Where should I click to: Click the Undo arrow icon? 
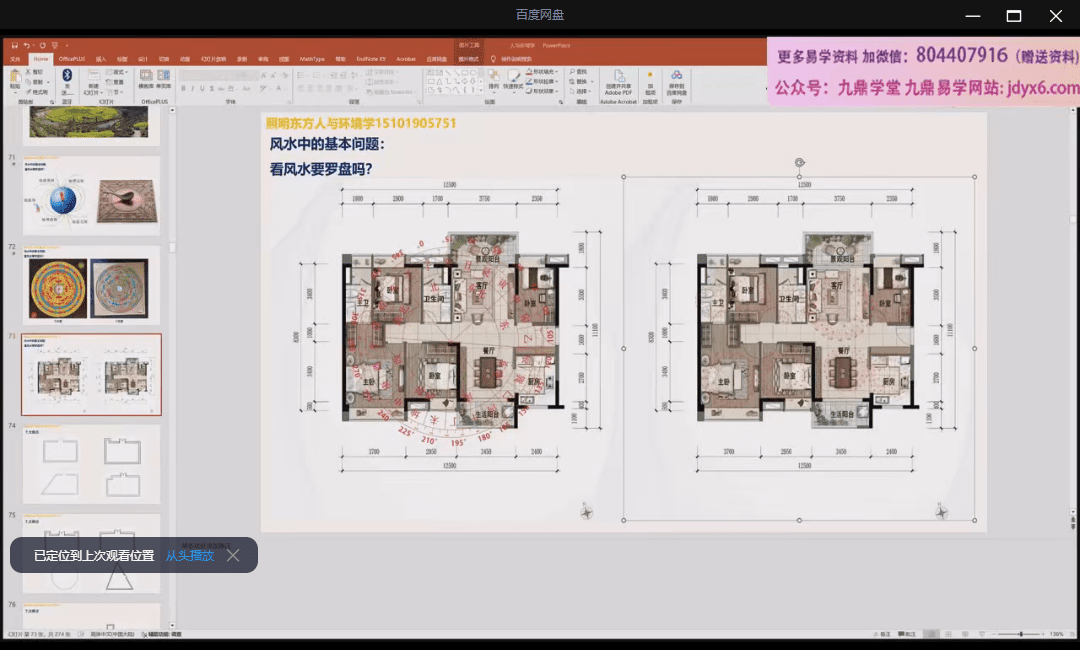pyautogui.click(x=28, y=46)
